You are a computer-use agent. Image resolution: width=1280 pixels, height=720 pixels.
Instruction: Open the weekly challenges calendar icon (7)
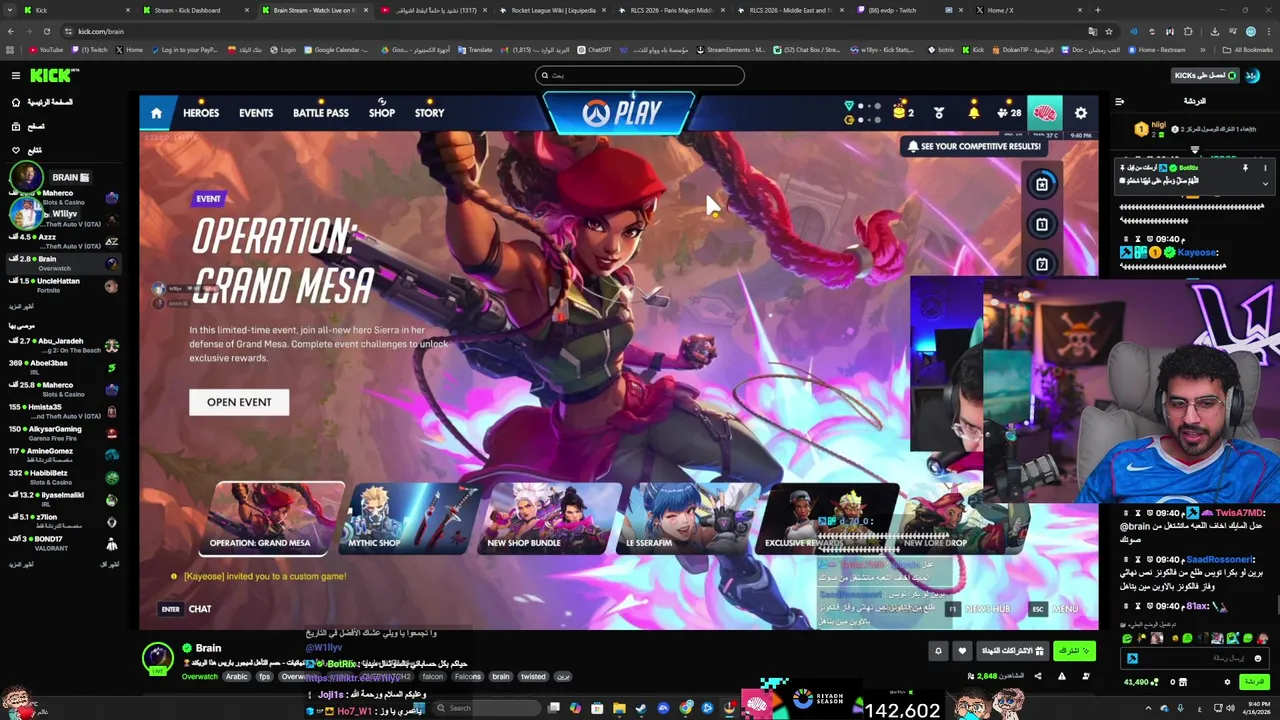tap(1042, 263)
